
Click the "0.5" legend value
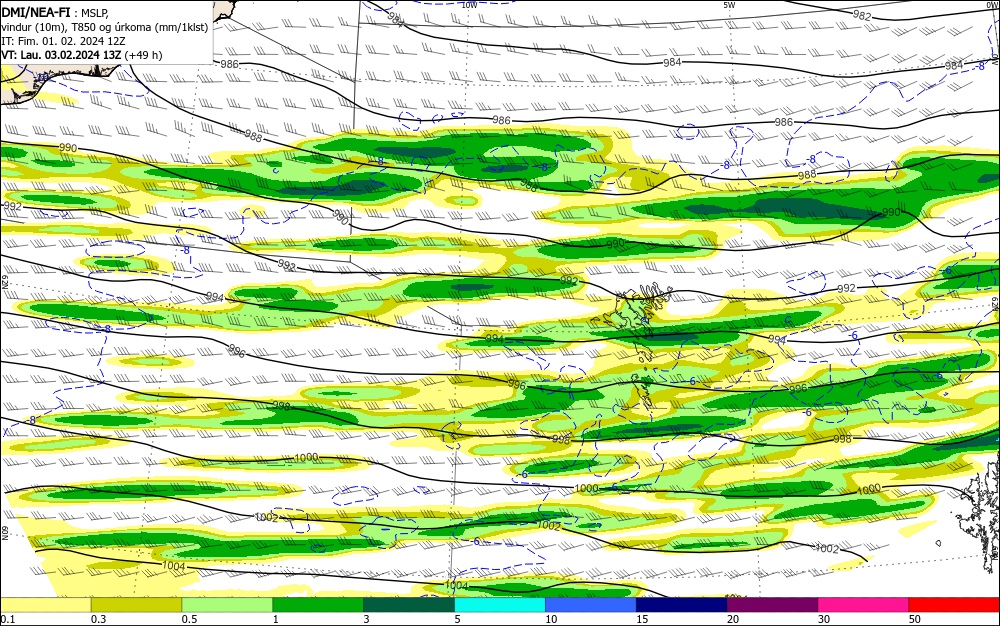(x=189, y=619)
